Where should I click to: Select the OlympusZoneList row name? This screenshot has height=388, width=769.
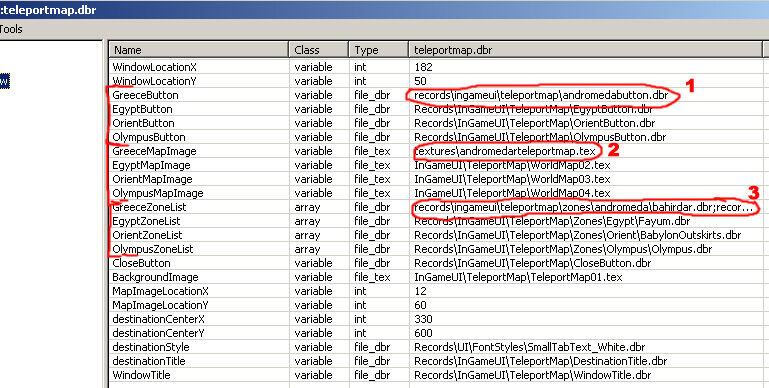[153, 249]
